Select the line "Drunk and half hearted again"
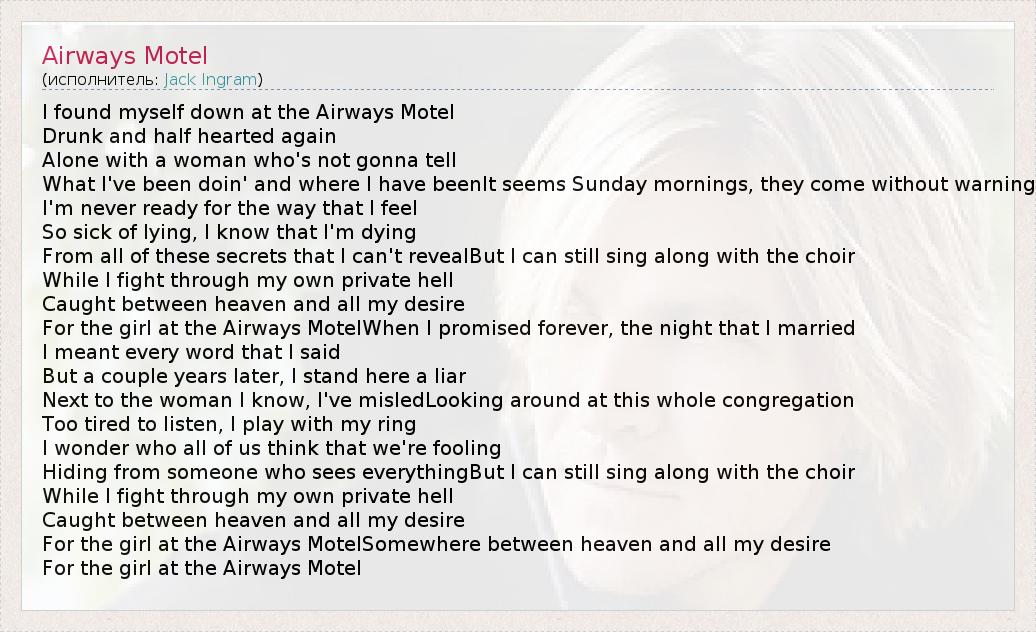1036x632 pixels. tap(189, 136)
